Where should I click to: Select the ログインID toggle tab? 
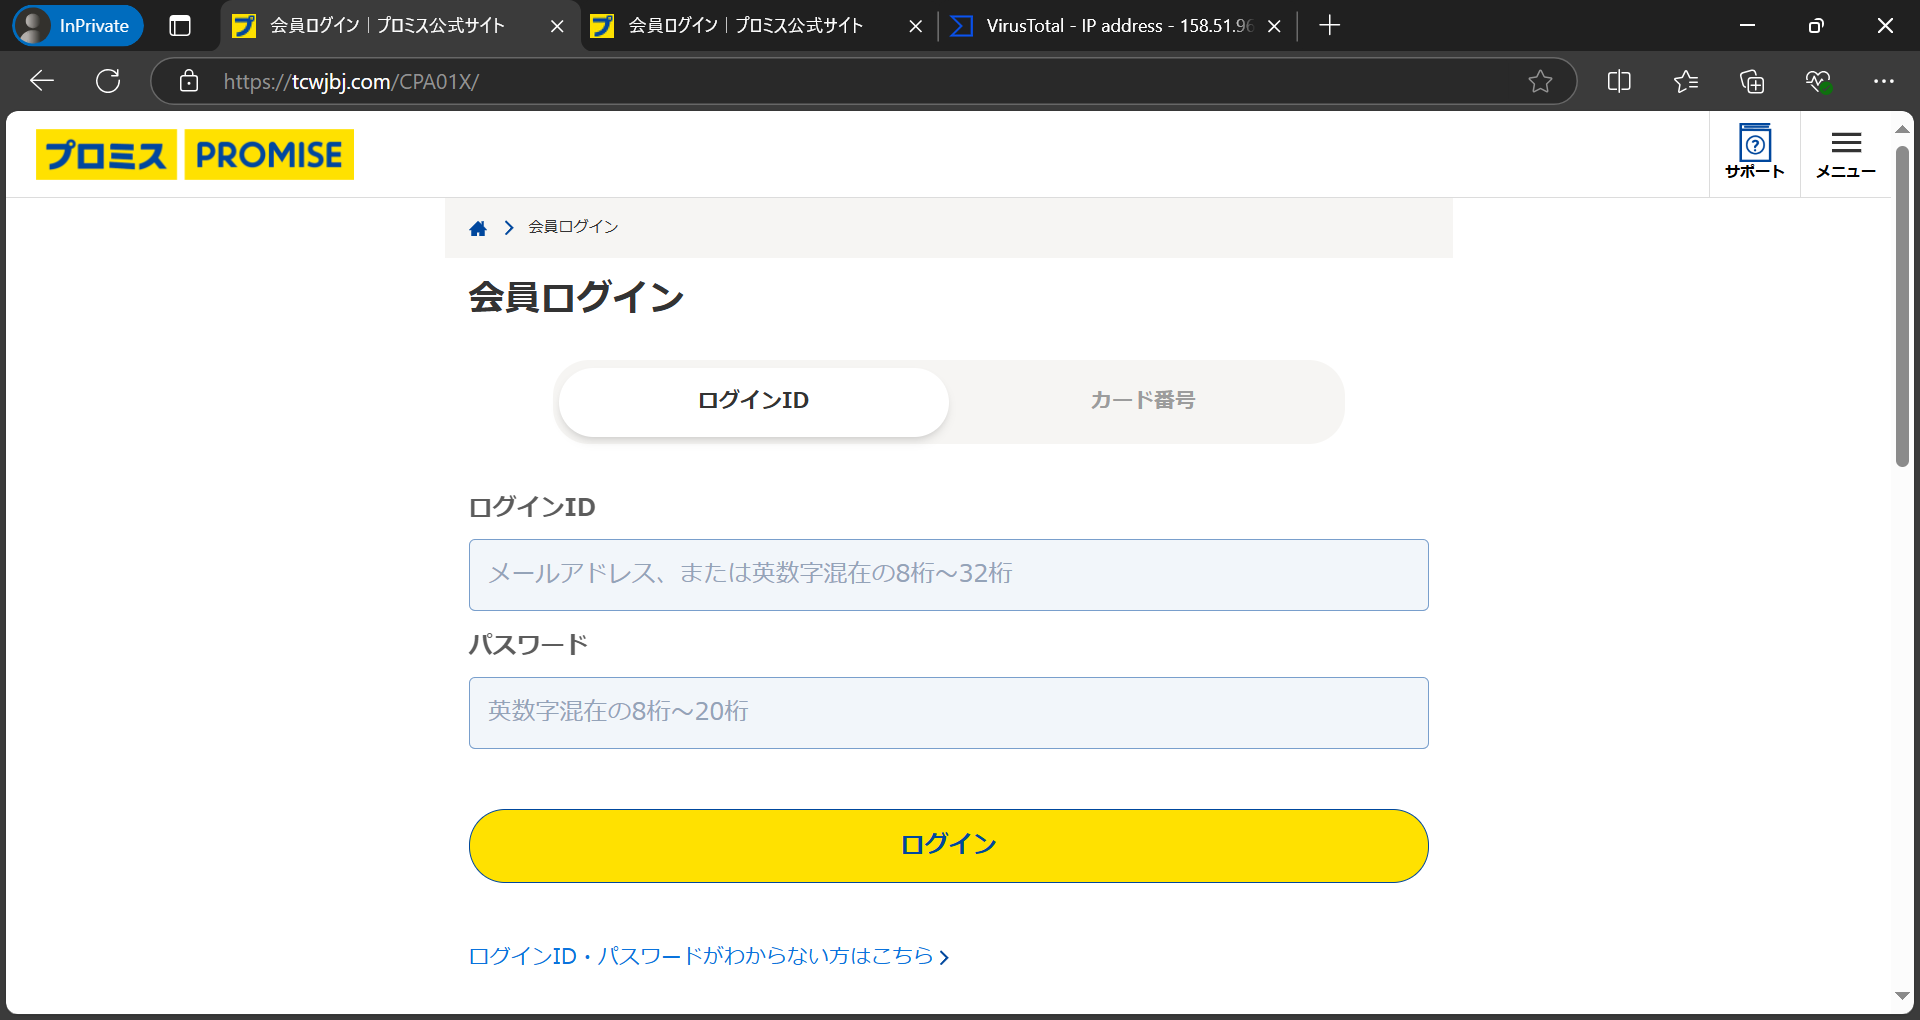tap(753, 401)
